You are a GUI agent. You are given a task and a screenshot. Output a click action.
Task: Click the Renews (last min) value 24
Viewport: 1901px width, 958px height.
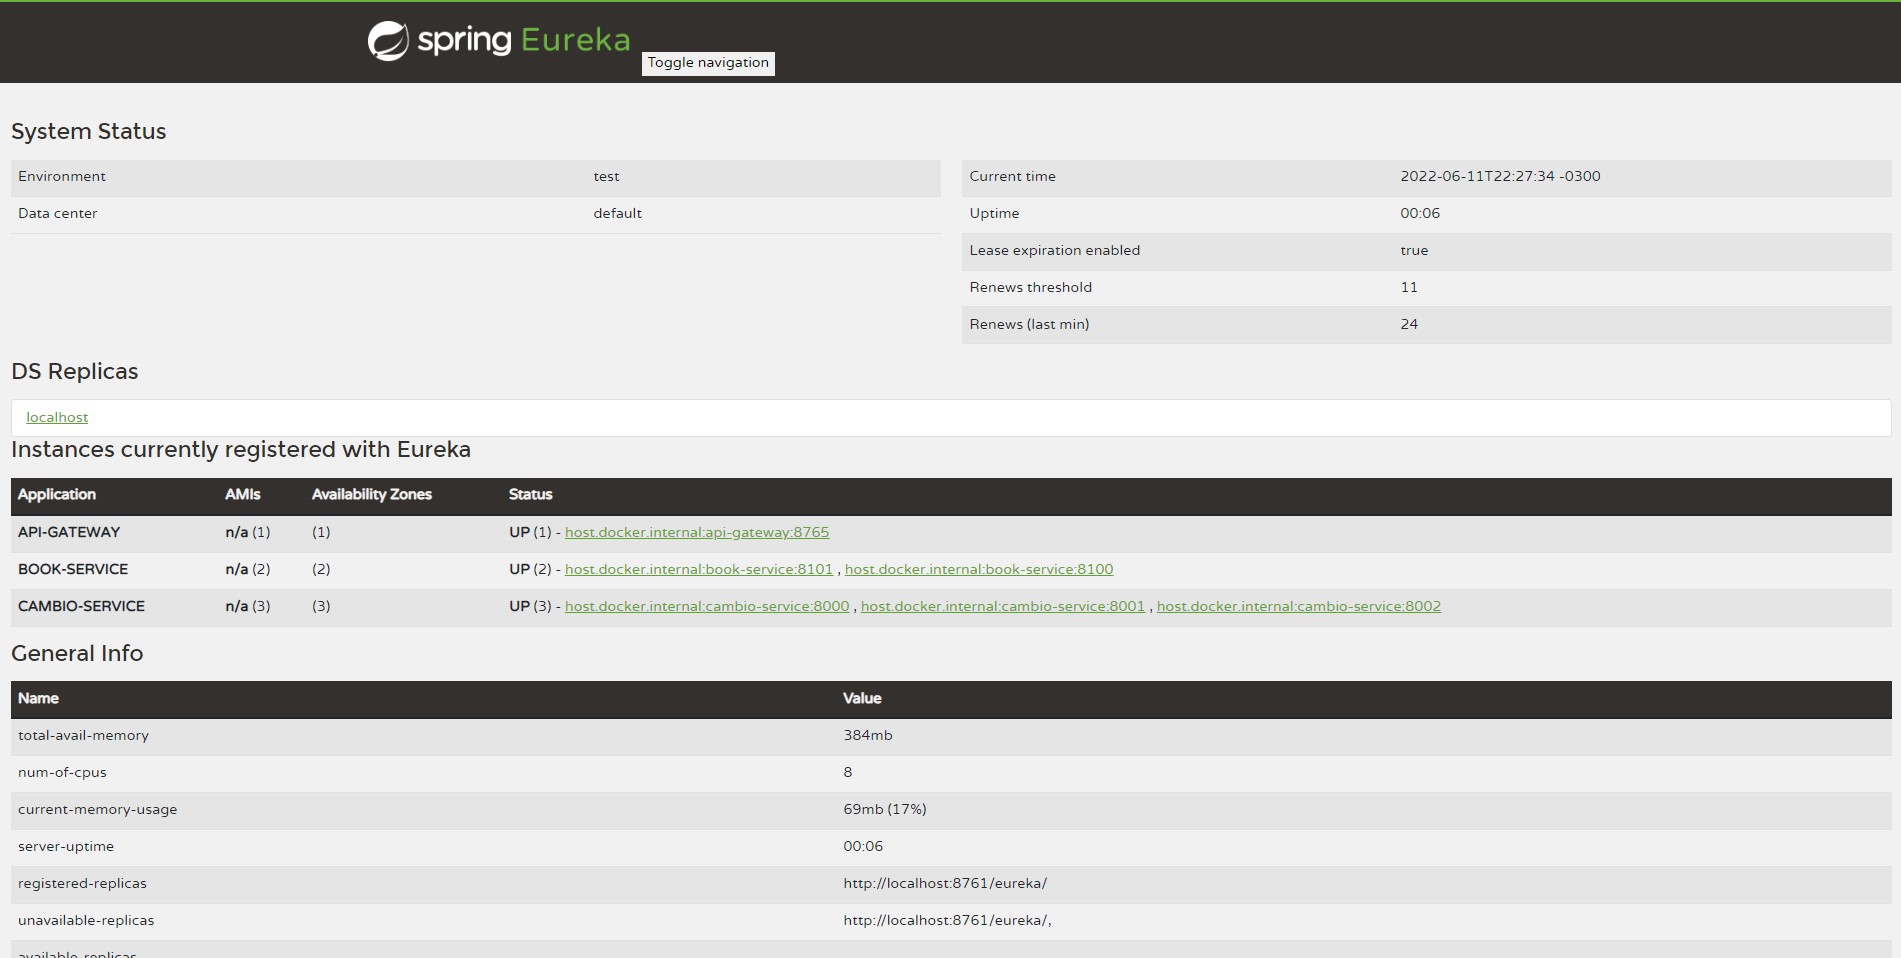pos(1409,324)
